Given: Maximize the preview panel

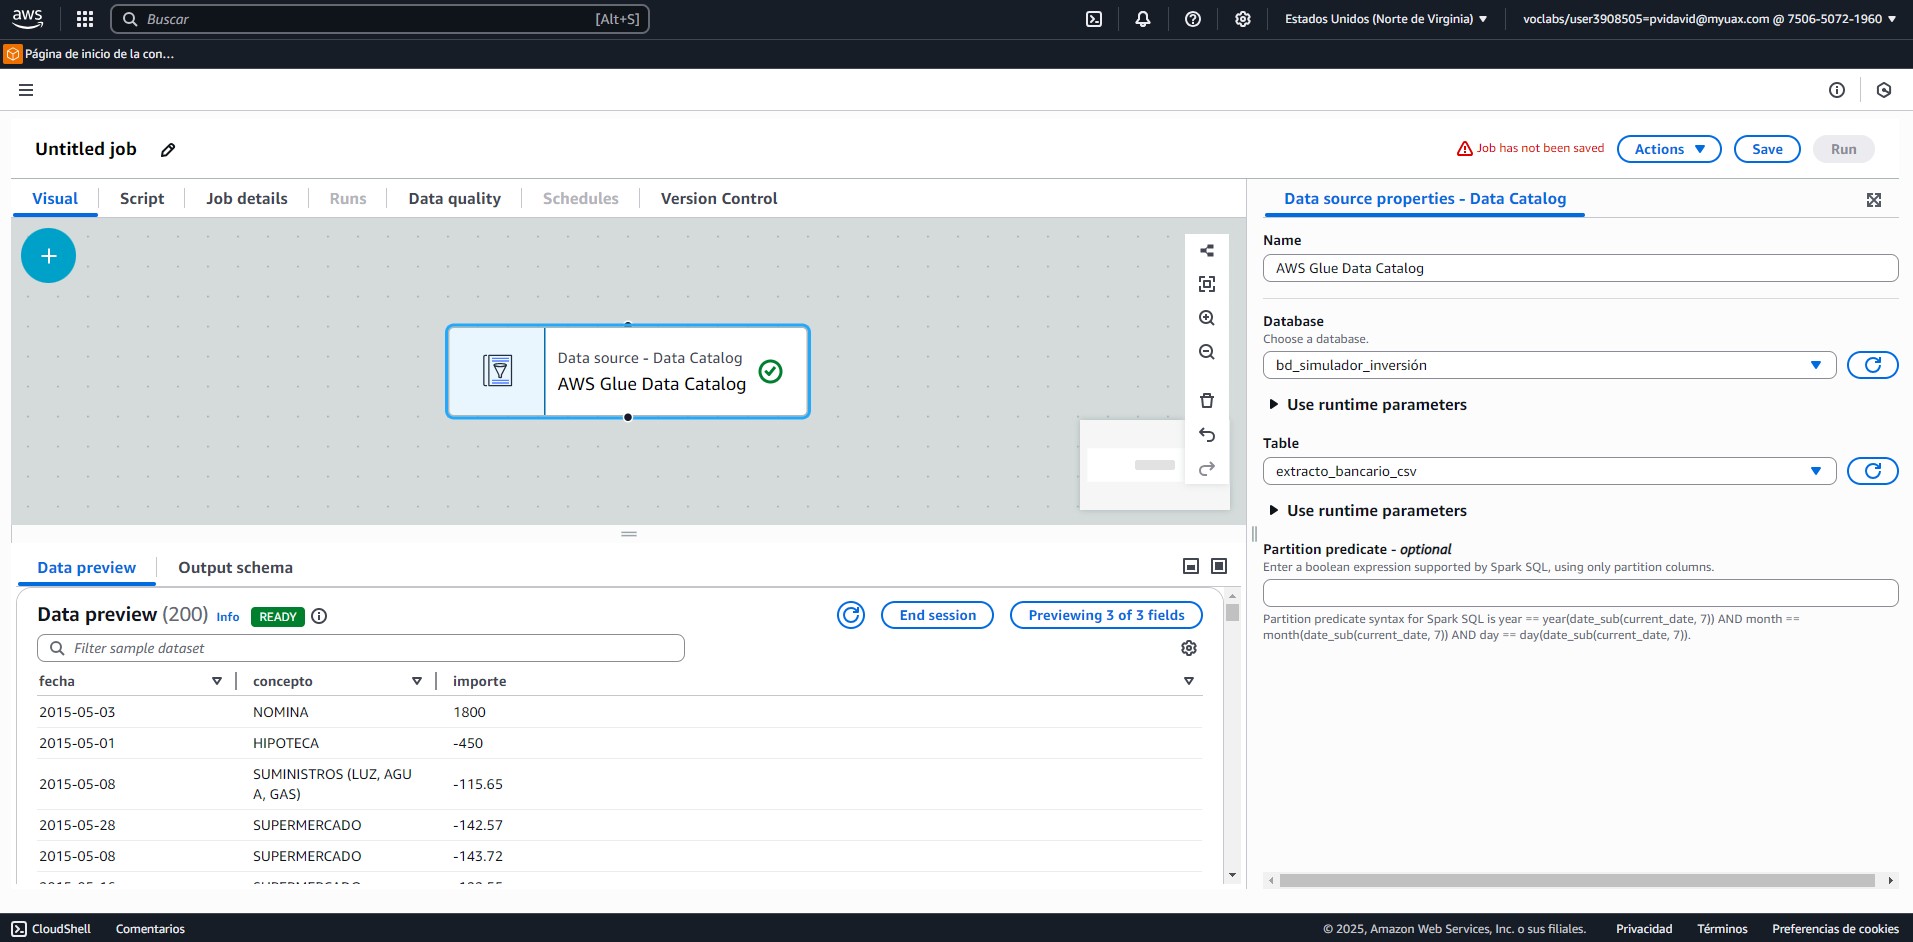Looking at the screenshot, I should pyautogui.click(x=1219, y=566).
